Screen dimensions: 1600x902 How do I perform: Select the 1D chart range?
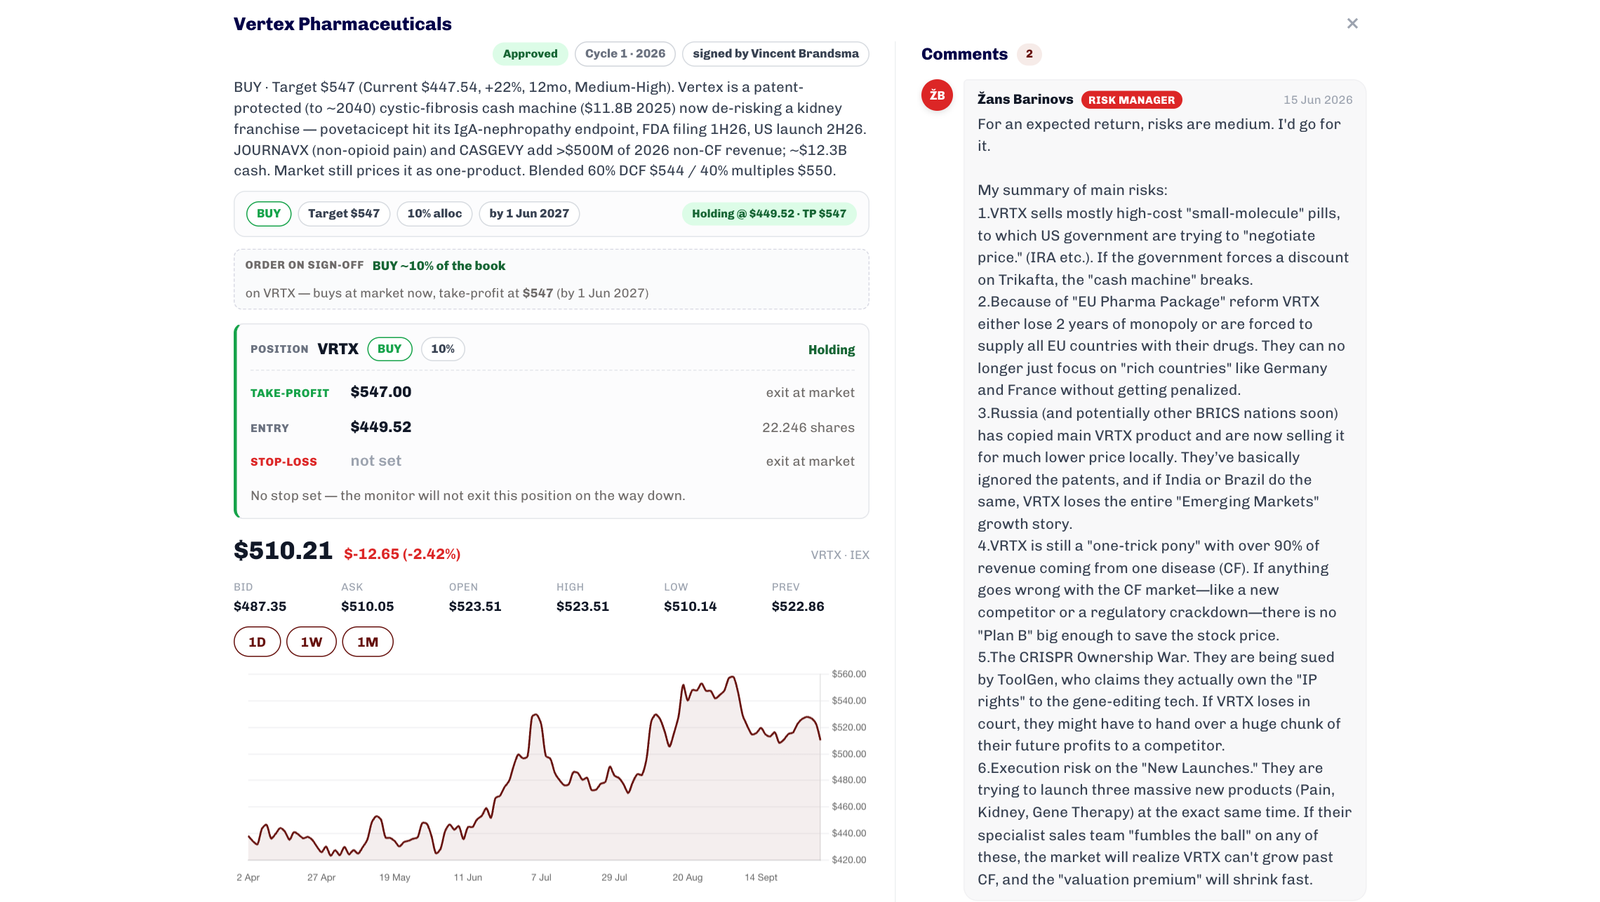tap(257, 642)
